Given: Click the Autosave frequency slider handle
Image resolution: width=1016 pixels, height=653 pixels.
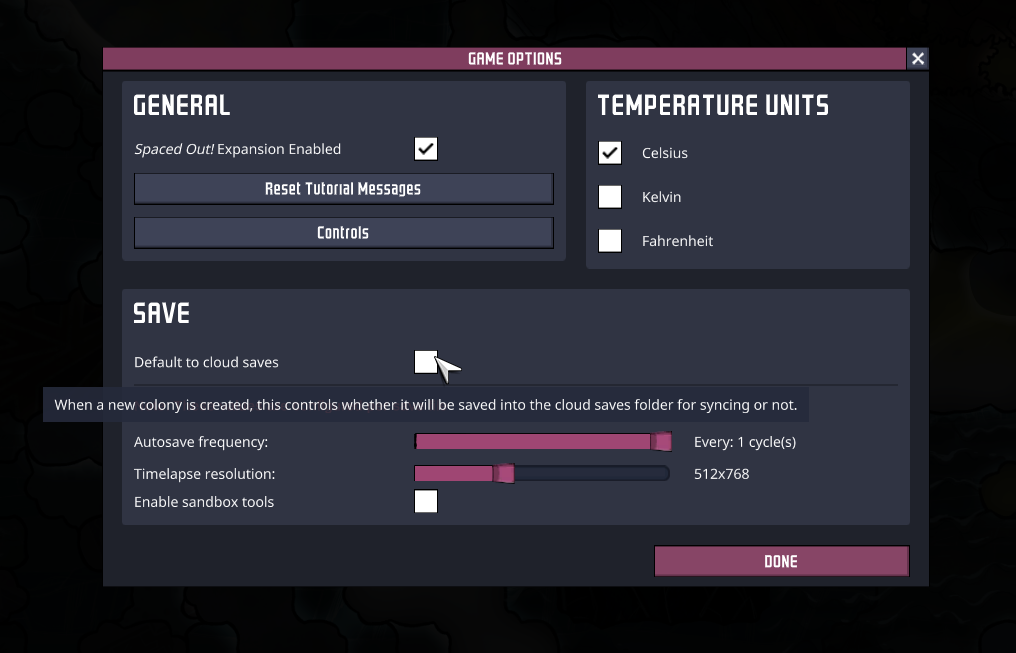Looking at the screenshot, I should [x=661, y=442].
